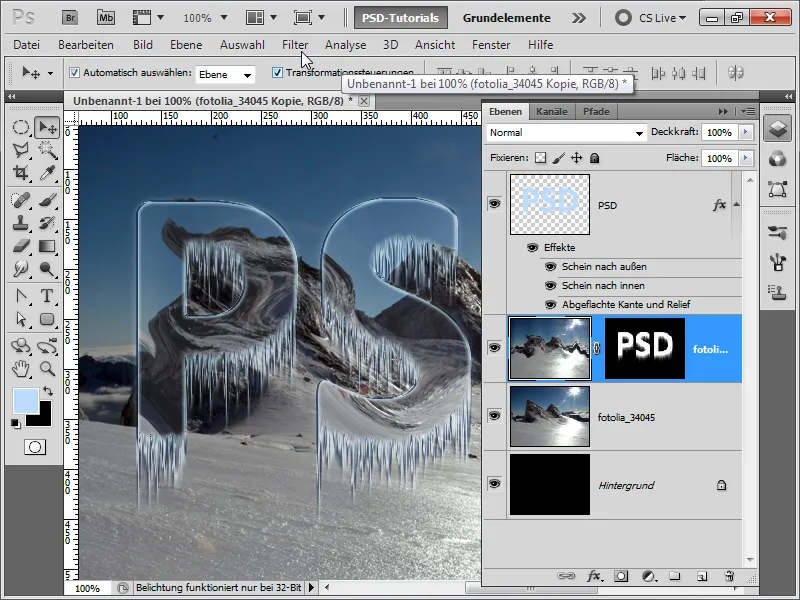
Task: Select the History Brush tool
Action: coord(47,223)
